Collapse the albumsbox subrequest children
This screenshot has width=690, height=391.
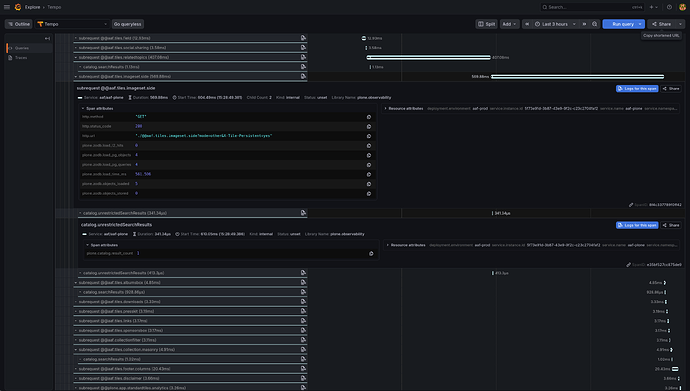tap(76, 282)
